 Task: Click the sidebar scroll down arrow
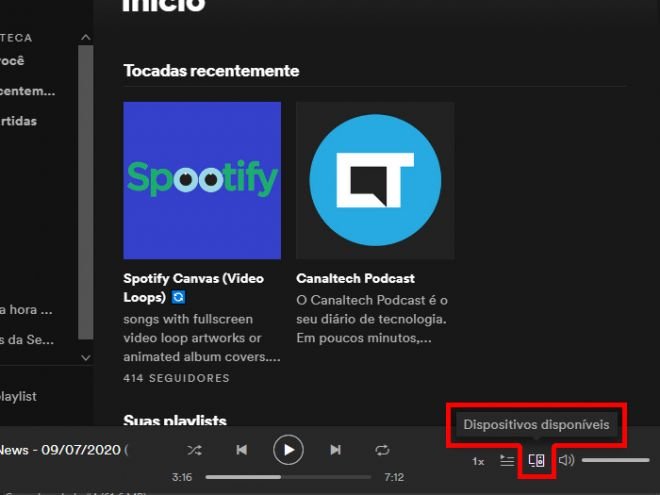(85, 358)
